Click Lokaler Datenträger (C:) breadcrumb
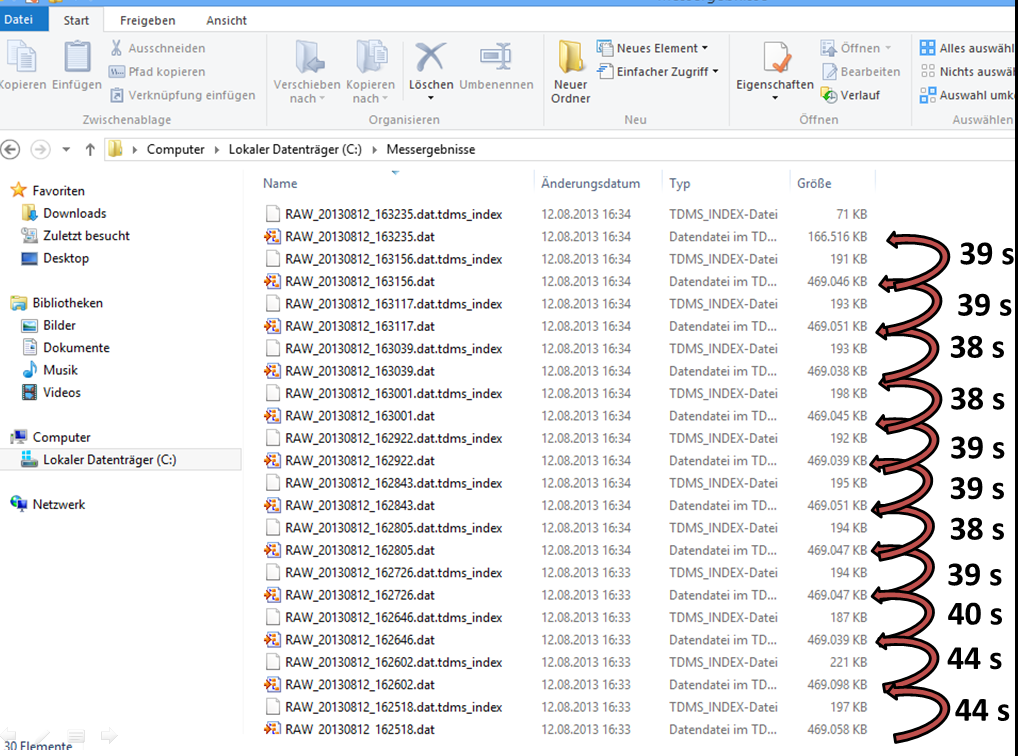The image size is (1018, 756). click(295, 149)
